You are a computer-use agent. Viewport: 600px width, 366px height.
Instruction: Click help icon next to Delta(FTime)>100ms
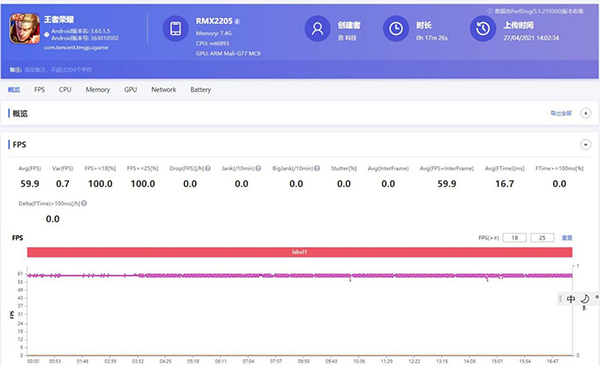click(x=84, y=203)
